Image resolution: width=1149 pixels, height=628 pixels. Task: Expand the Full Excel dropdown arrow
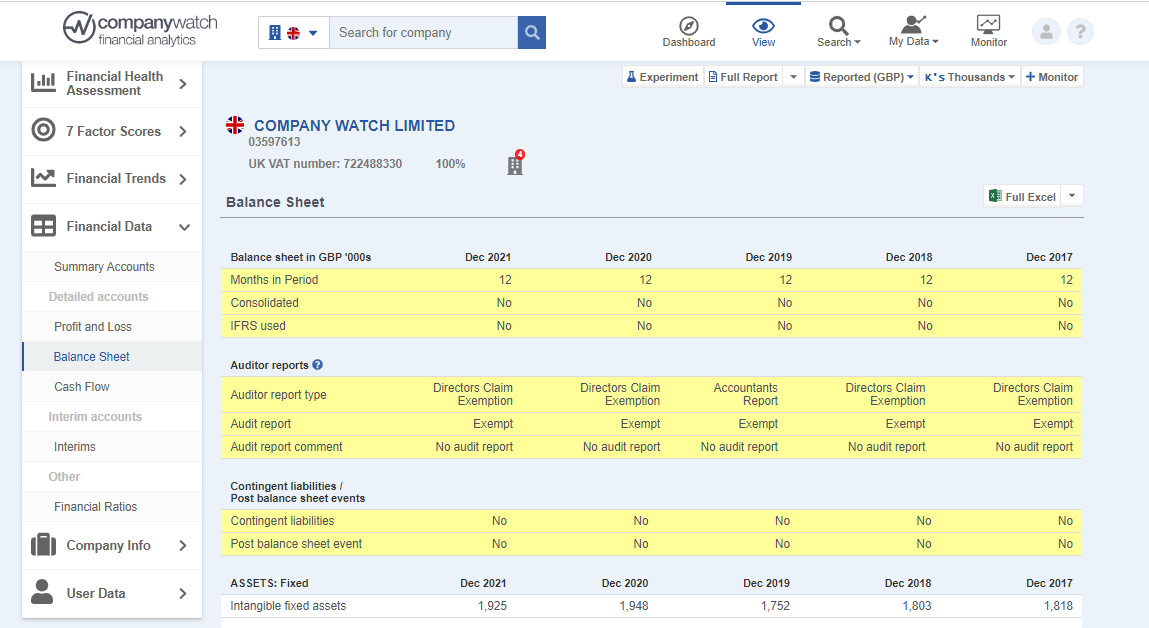[x=1072, y=196]
